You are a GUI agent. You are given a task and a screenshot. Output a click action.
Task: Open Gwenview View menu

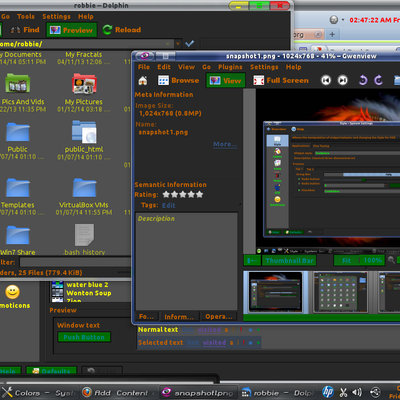186,67
